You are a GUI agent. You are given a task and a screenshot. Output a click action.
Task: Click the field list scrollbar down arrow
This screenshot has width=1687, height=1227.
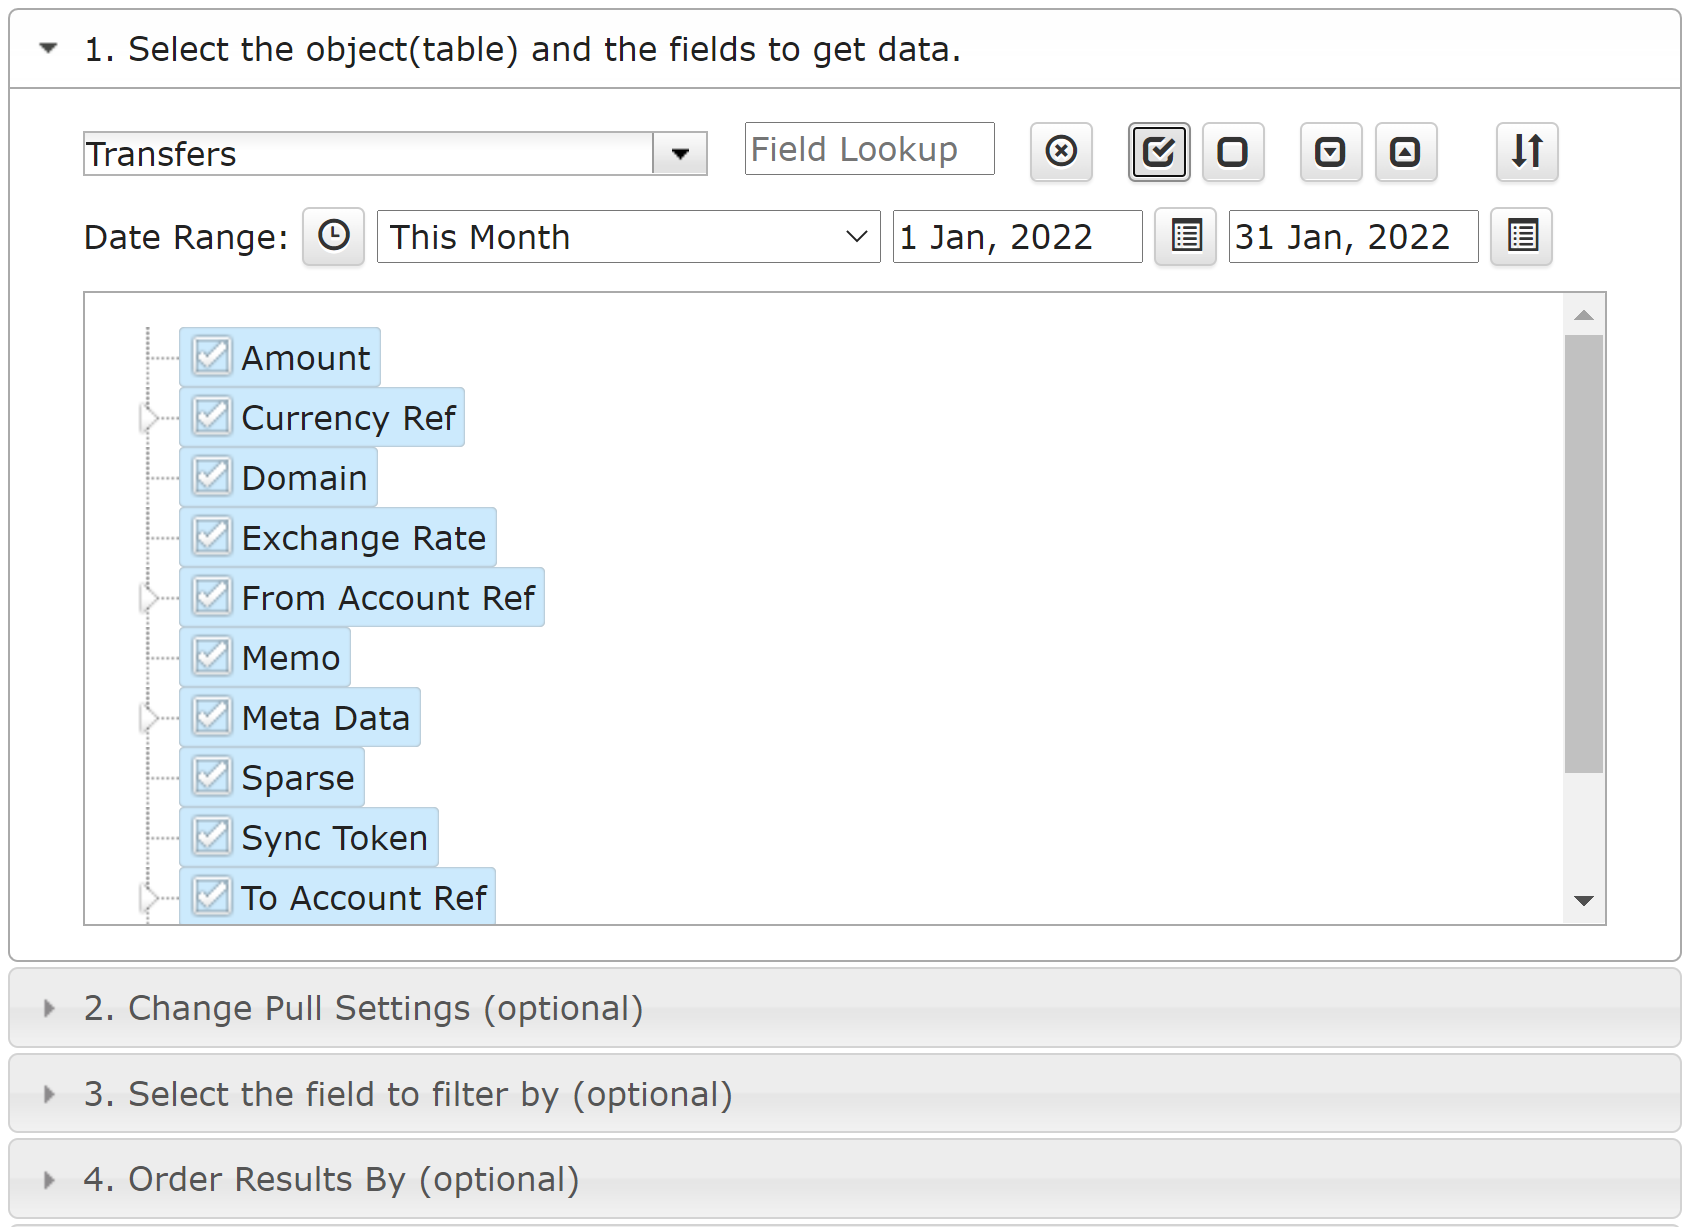pyautogui.click(x=1584, y=901)
